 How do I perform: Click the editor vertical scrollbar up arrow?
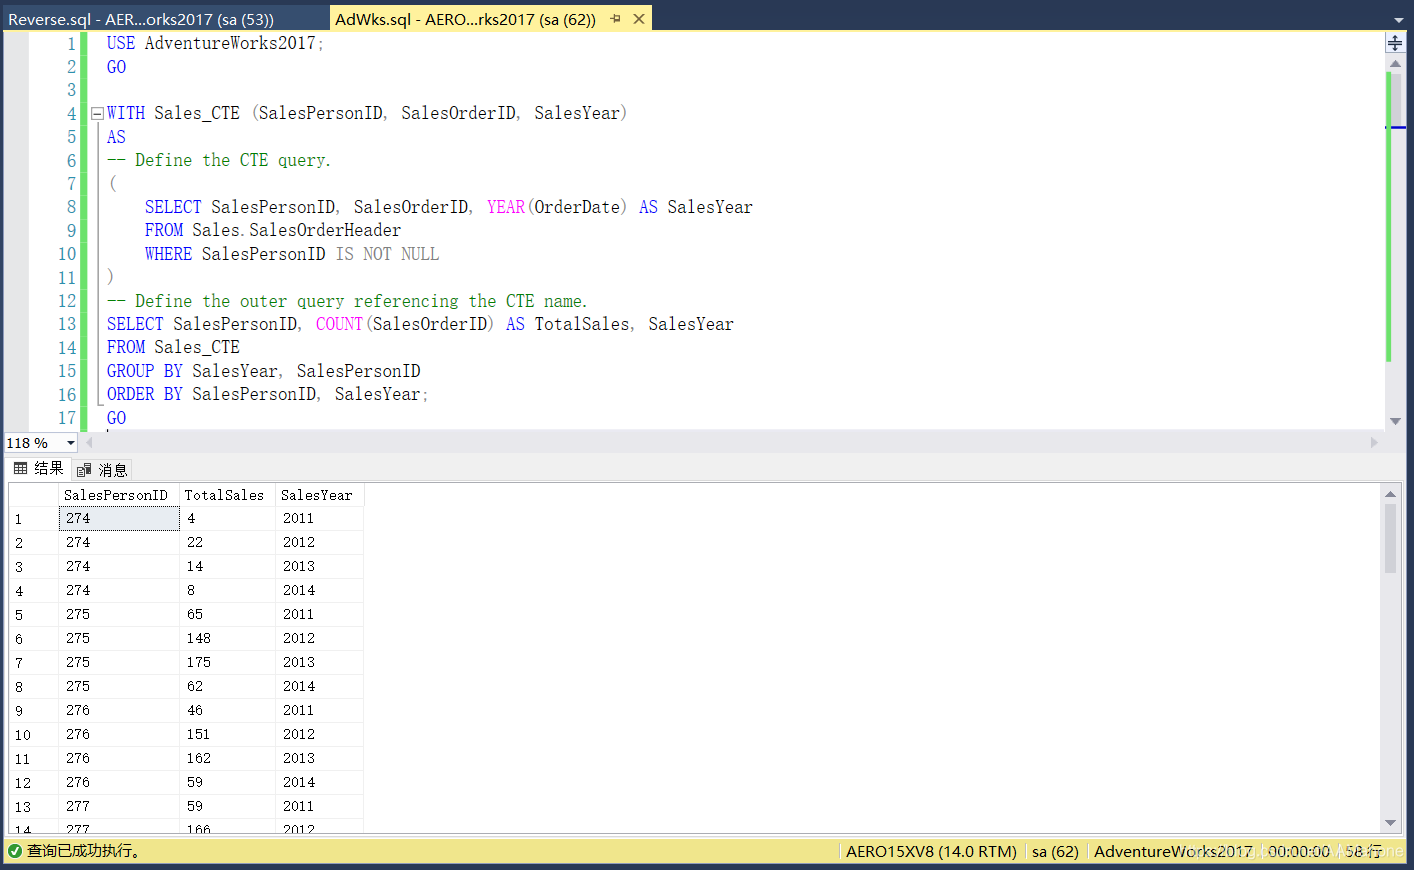1395,63
